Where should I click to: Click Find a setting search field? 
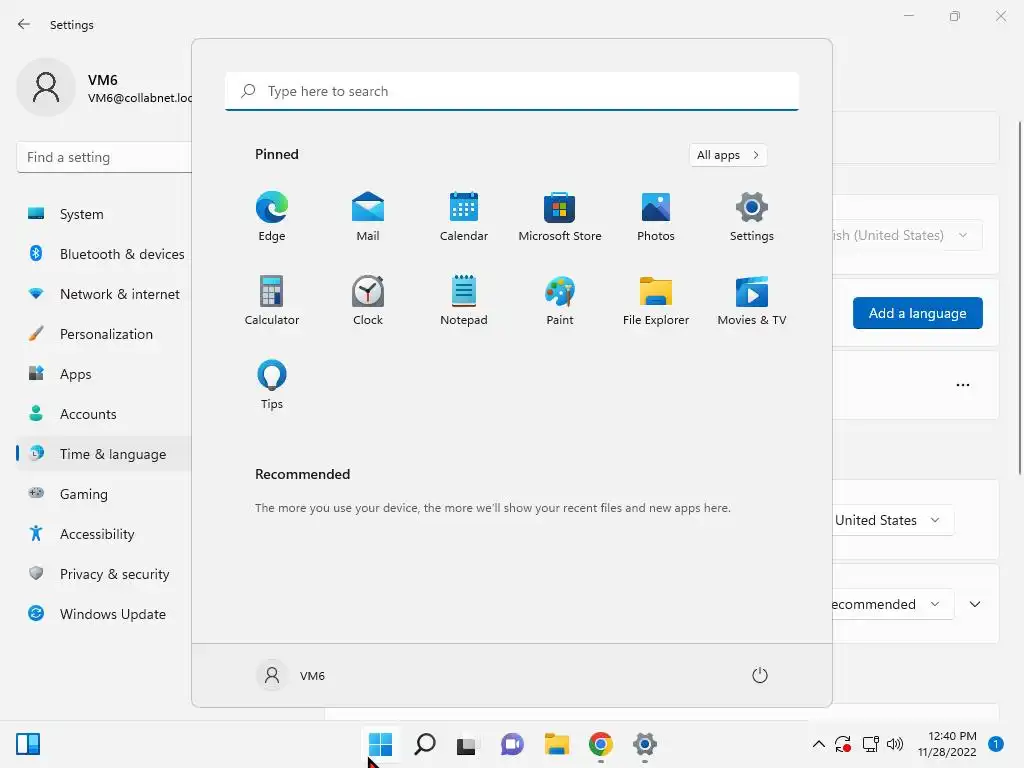click(x=104, y=157)
